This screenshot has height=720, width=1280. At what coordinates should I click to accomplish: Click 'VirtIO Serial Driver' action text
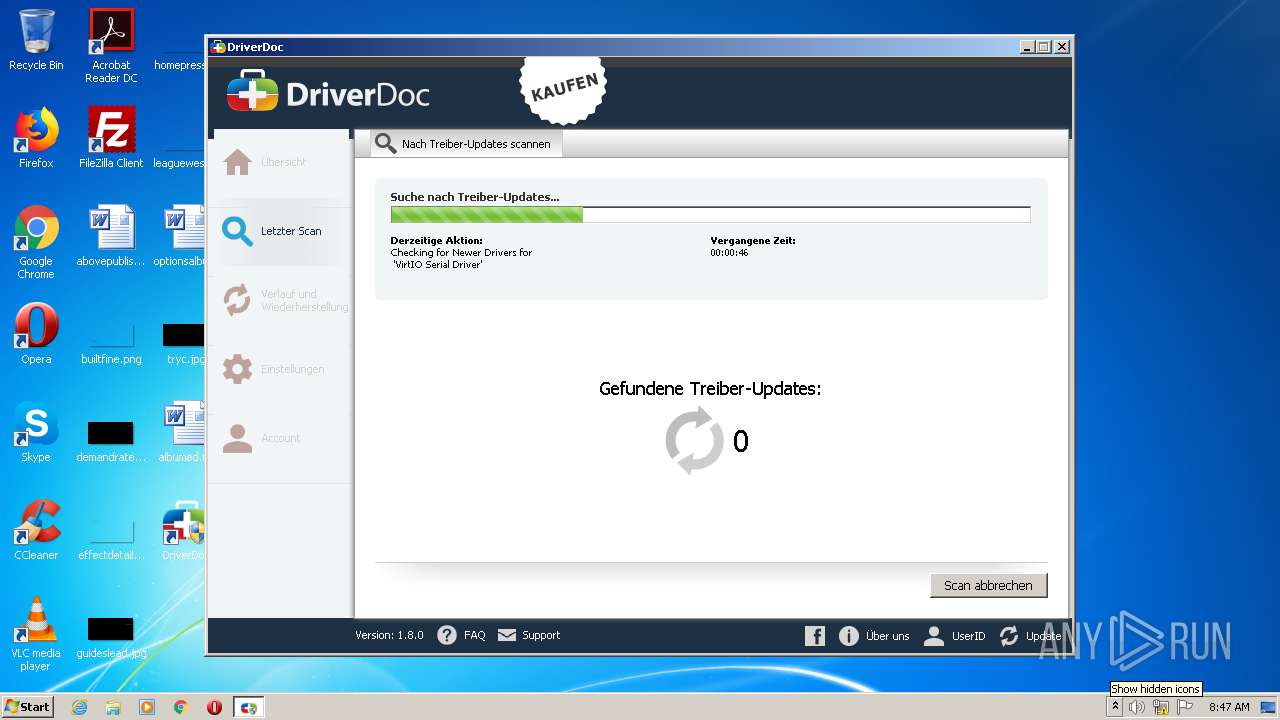pyautogui.click(x=438, y=265)
